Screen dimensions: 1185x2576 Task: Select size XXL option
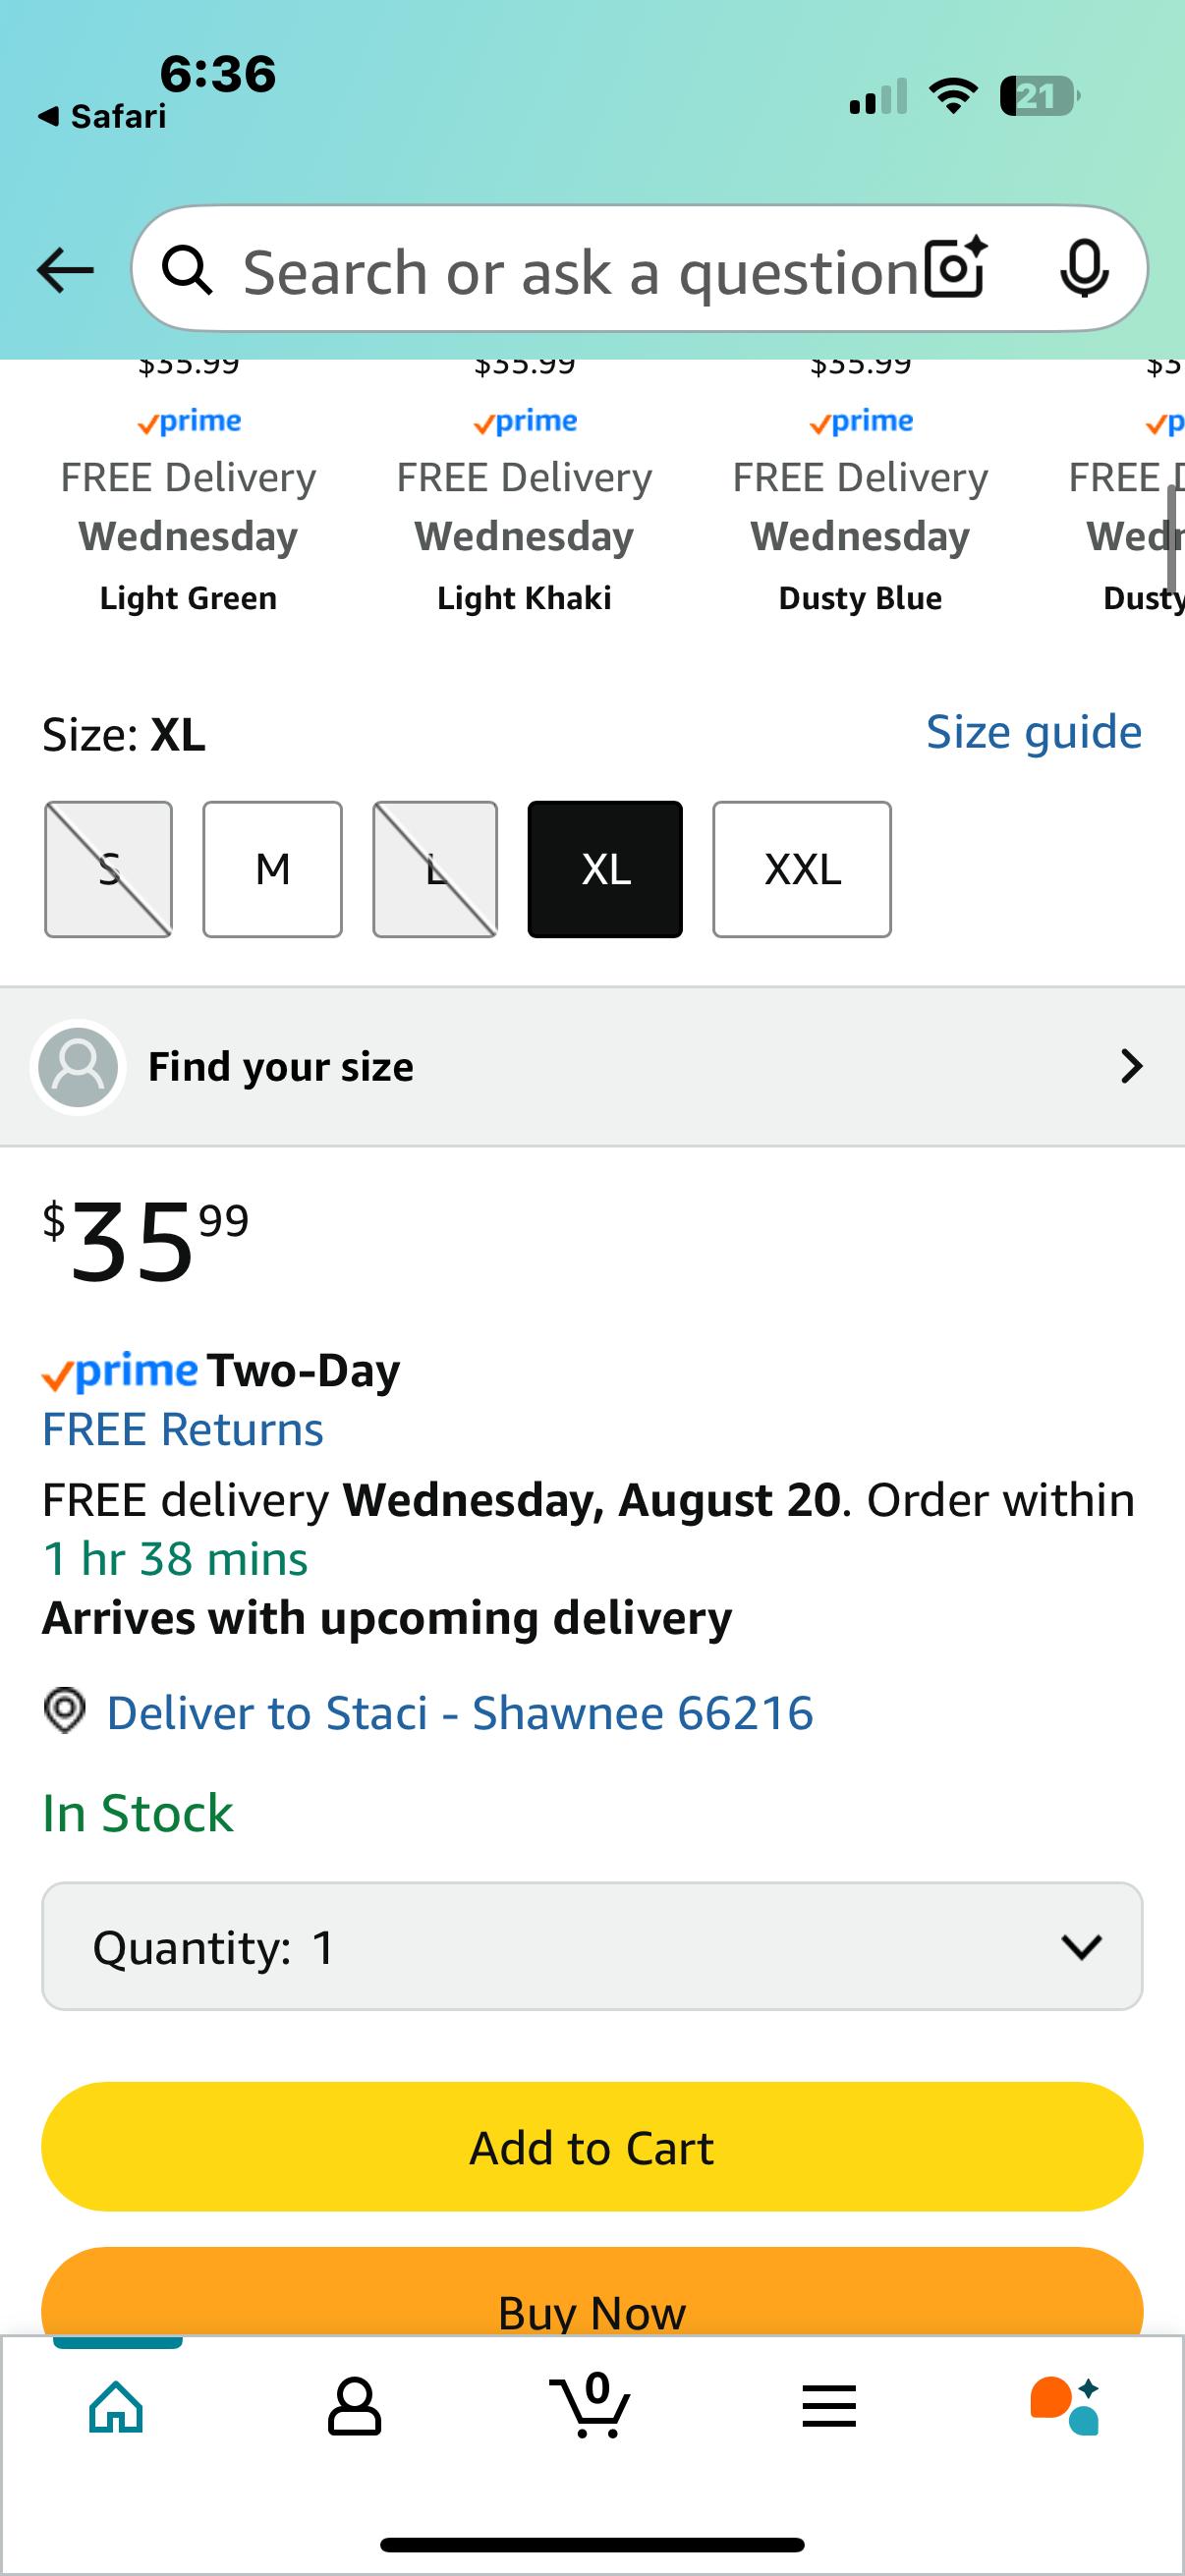(802, 869)
